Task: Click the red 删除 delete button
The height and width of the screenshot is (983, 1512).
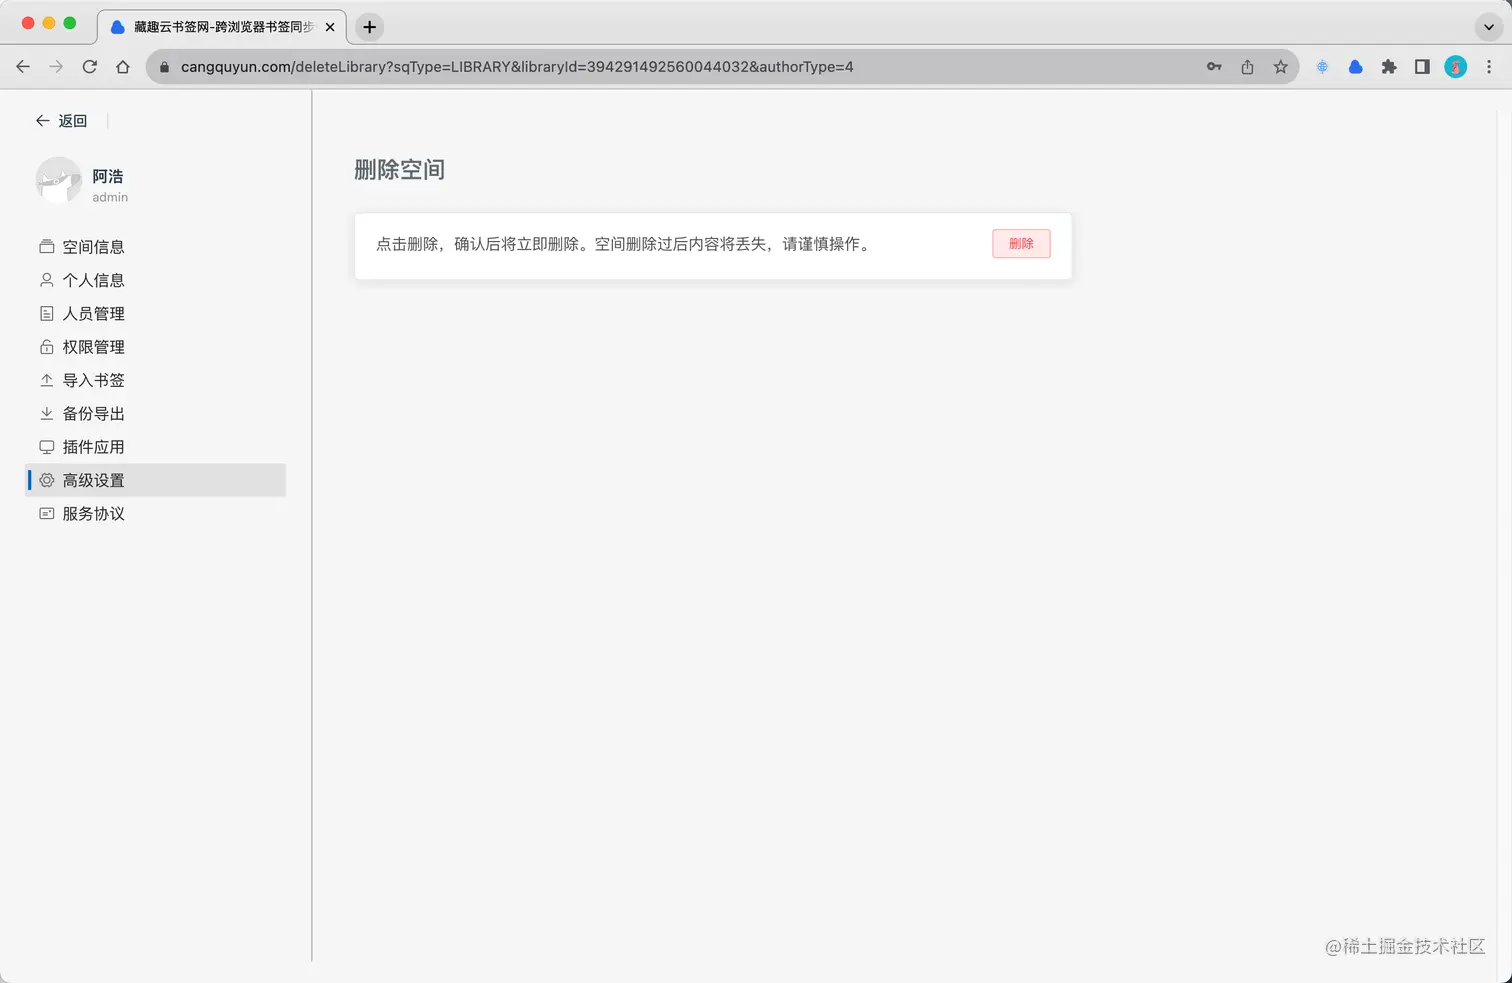Action: [x=1021, y=243]
